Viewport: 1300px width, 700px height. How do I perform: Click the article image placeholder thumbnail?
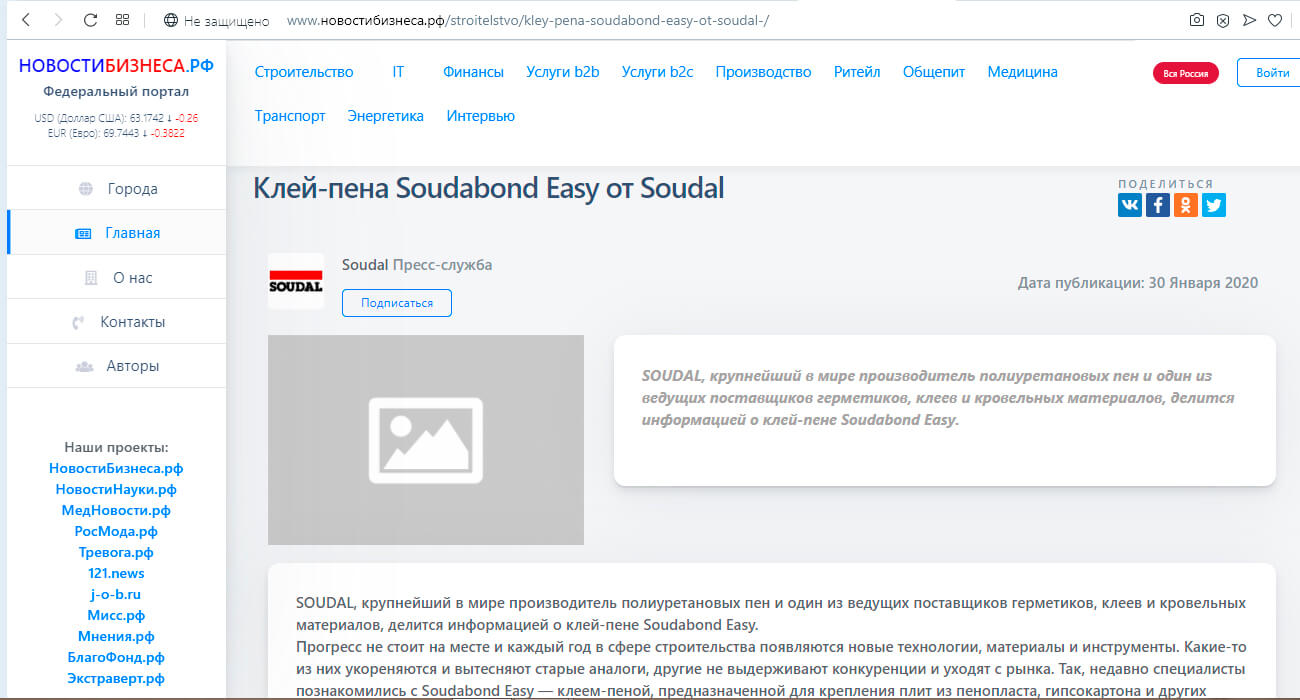click(x=426, y=440)
